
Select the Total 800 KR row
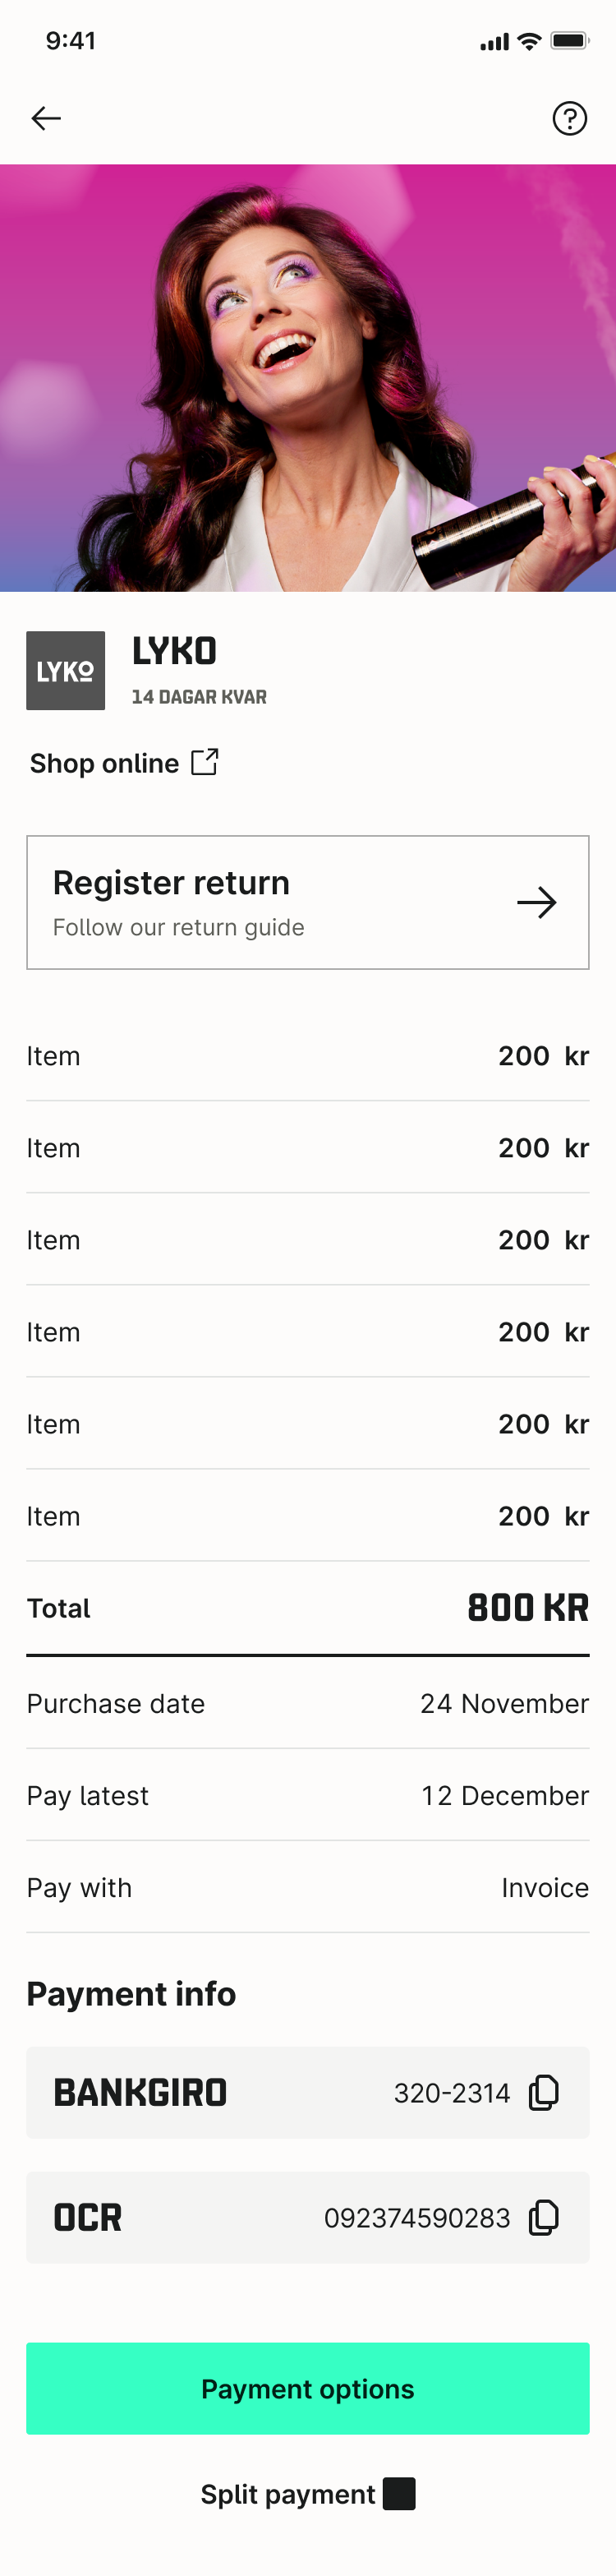(308, 1608)
